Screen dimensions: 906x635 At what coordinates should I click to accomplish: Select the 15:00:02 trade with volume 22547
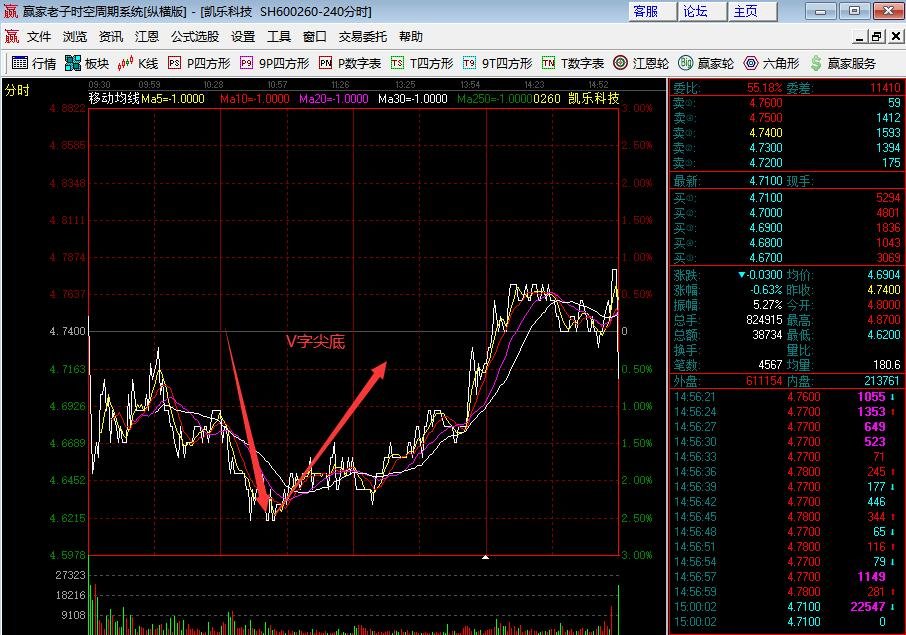(x=785, y=607)
